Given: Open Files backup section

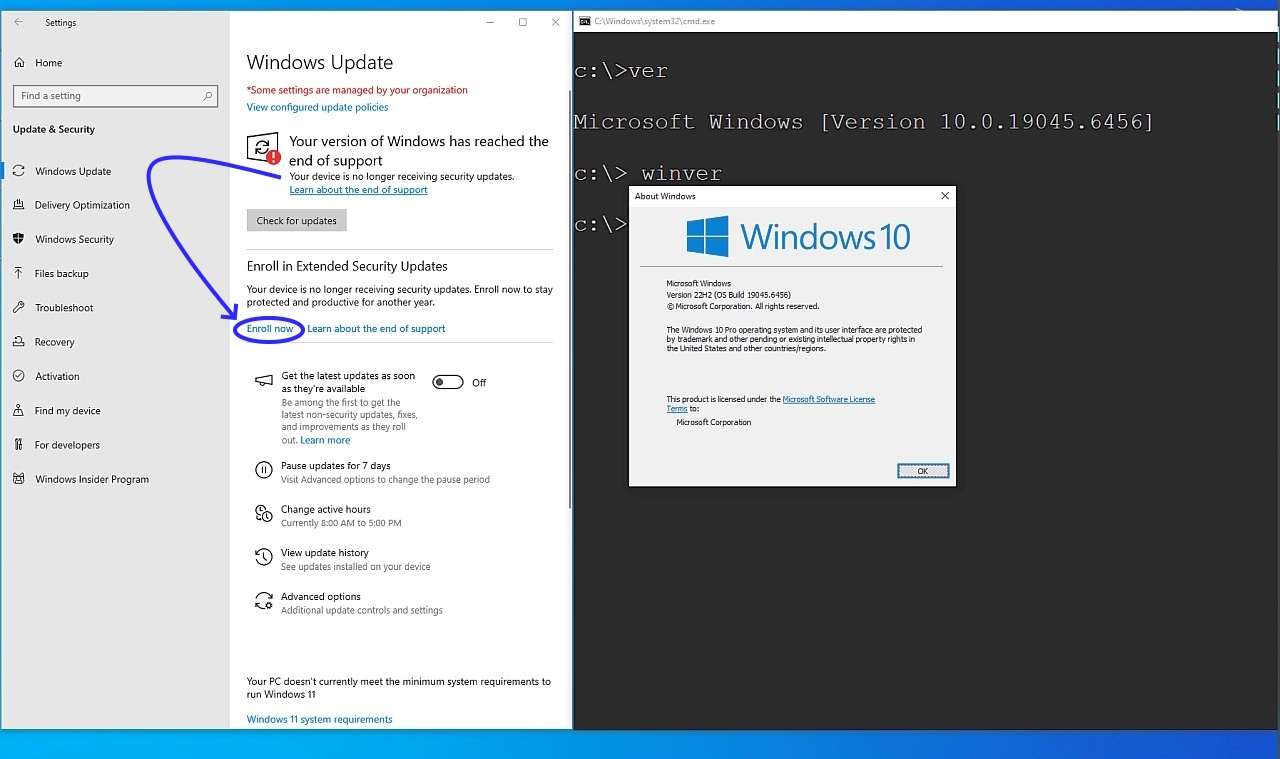Looking at the screenshot, I should pos(61,273).
